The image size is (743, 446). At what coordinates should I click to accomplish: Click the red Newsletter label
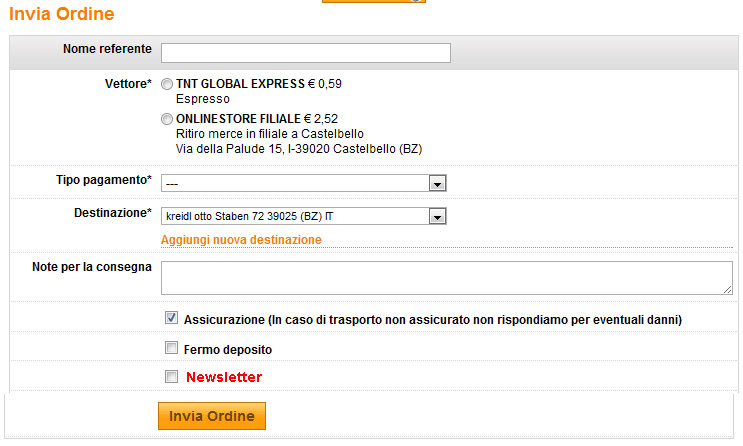pos(224,377)
